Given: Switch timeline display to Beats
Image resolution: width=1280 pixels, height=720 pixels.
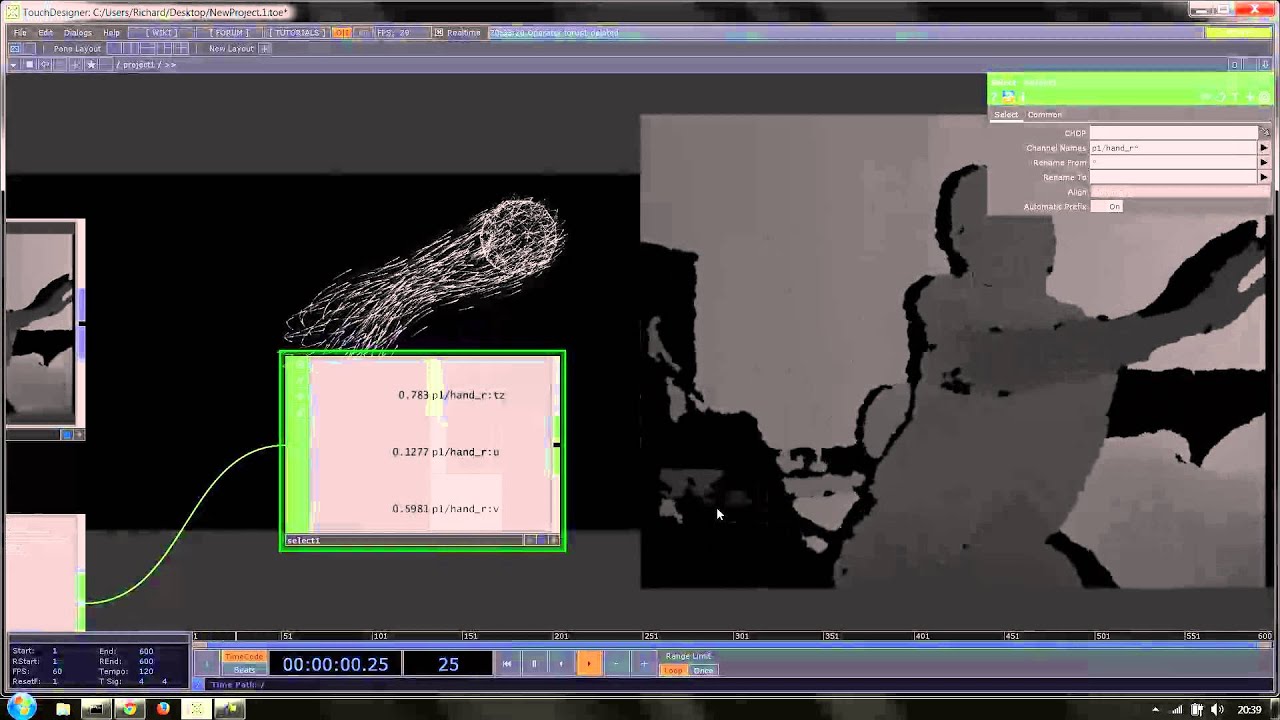Looking at the screenshot, I should tap(244, 670).
